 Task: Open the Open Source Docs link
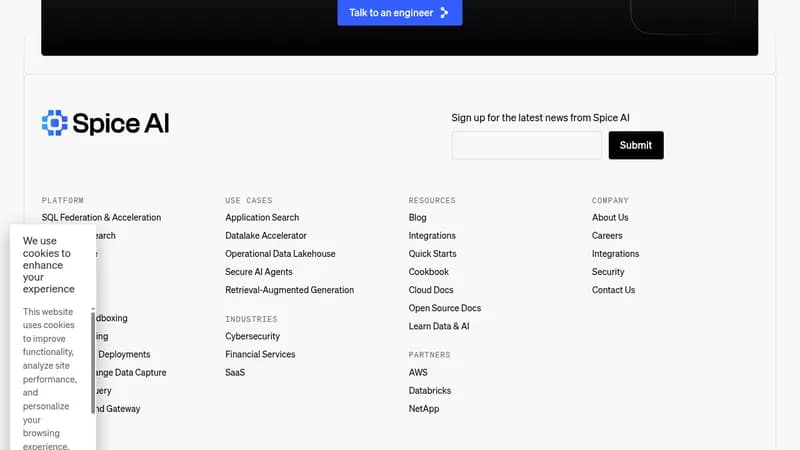444,308
